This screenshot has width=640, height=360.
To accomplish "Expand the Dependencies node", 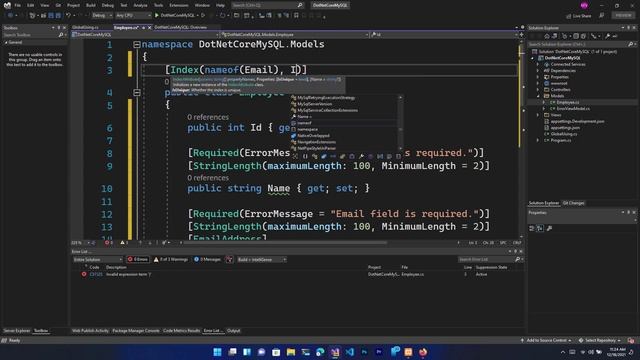I will click(538, 71).
